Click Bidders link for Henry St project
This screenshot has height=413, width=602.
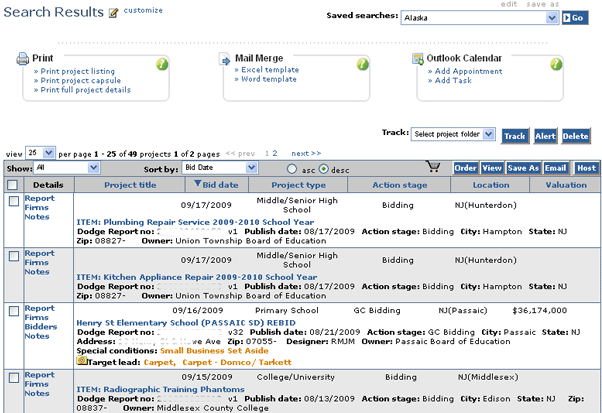point(41,327)
